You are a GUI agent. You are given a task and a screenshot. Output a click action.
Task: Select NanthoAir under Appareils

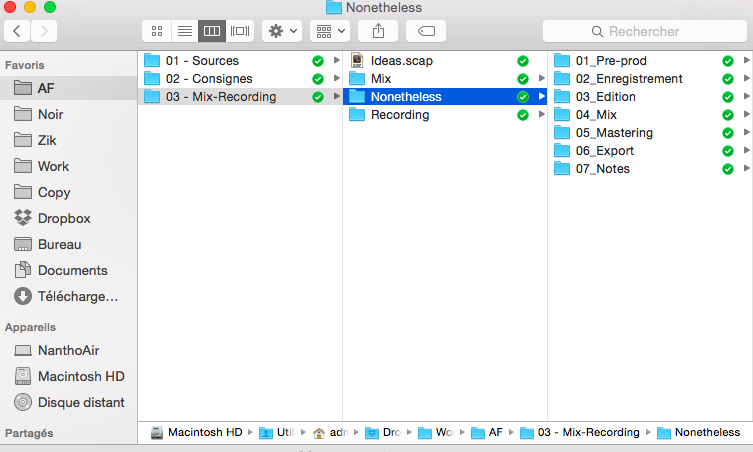click(69, 350)
